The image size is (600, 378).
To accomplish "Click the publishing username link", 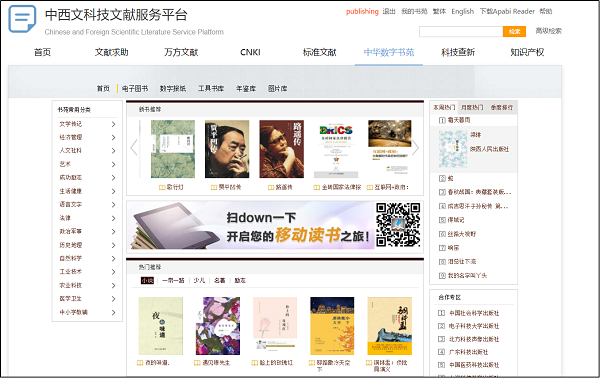I will 362,11.
